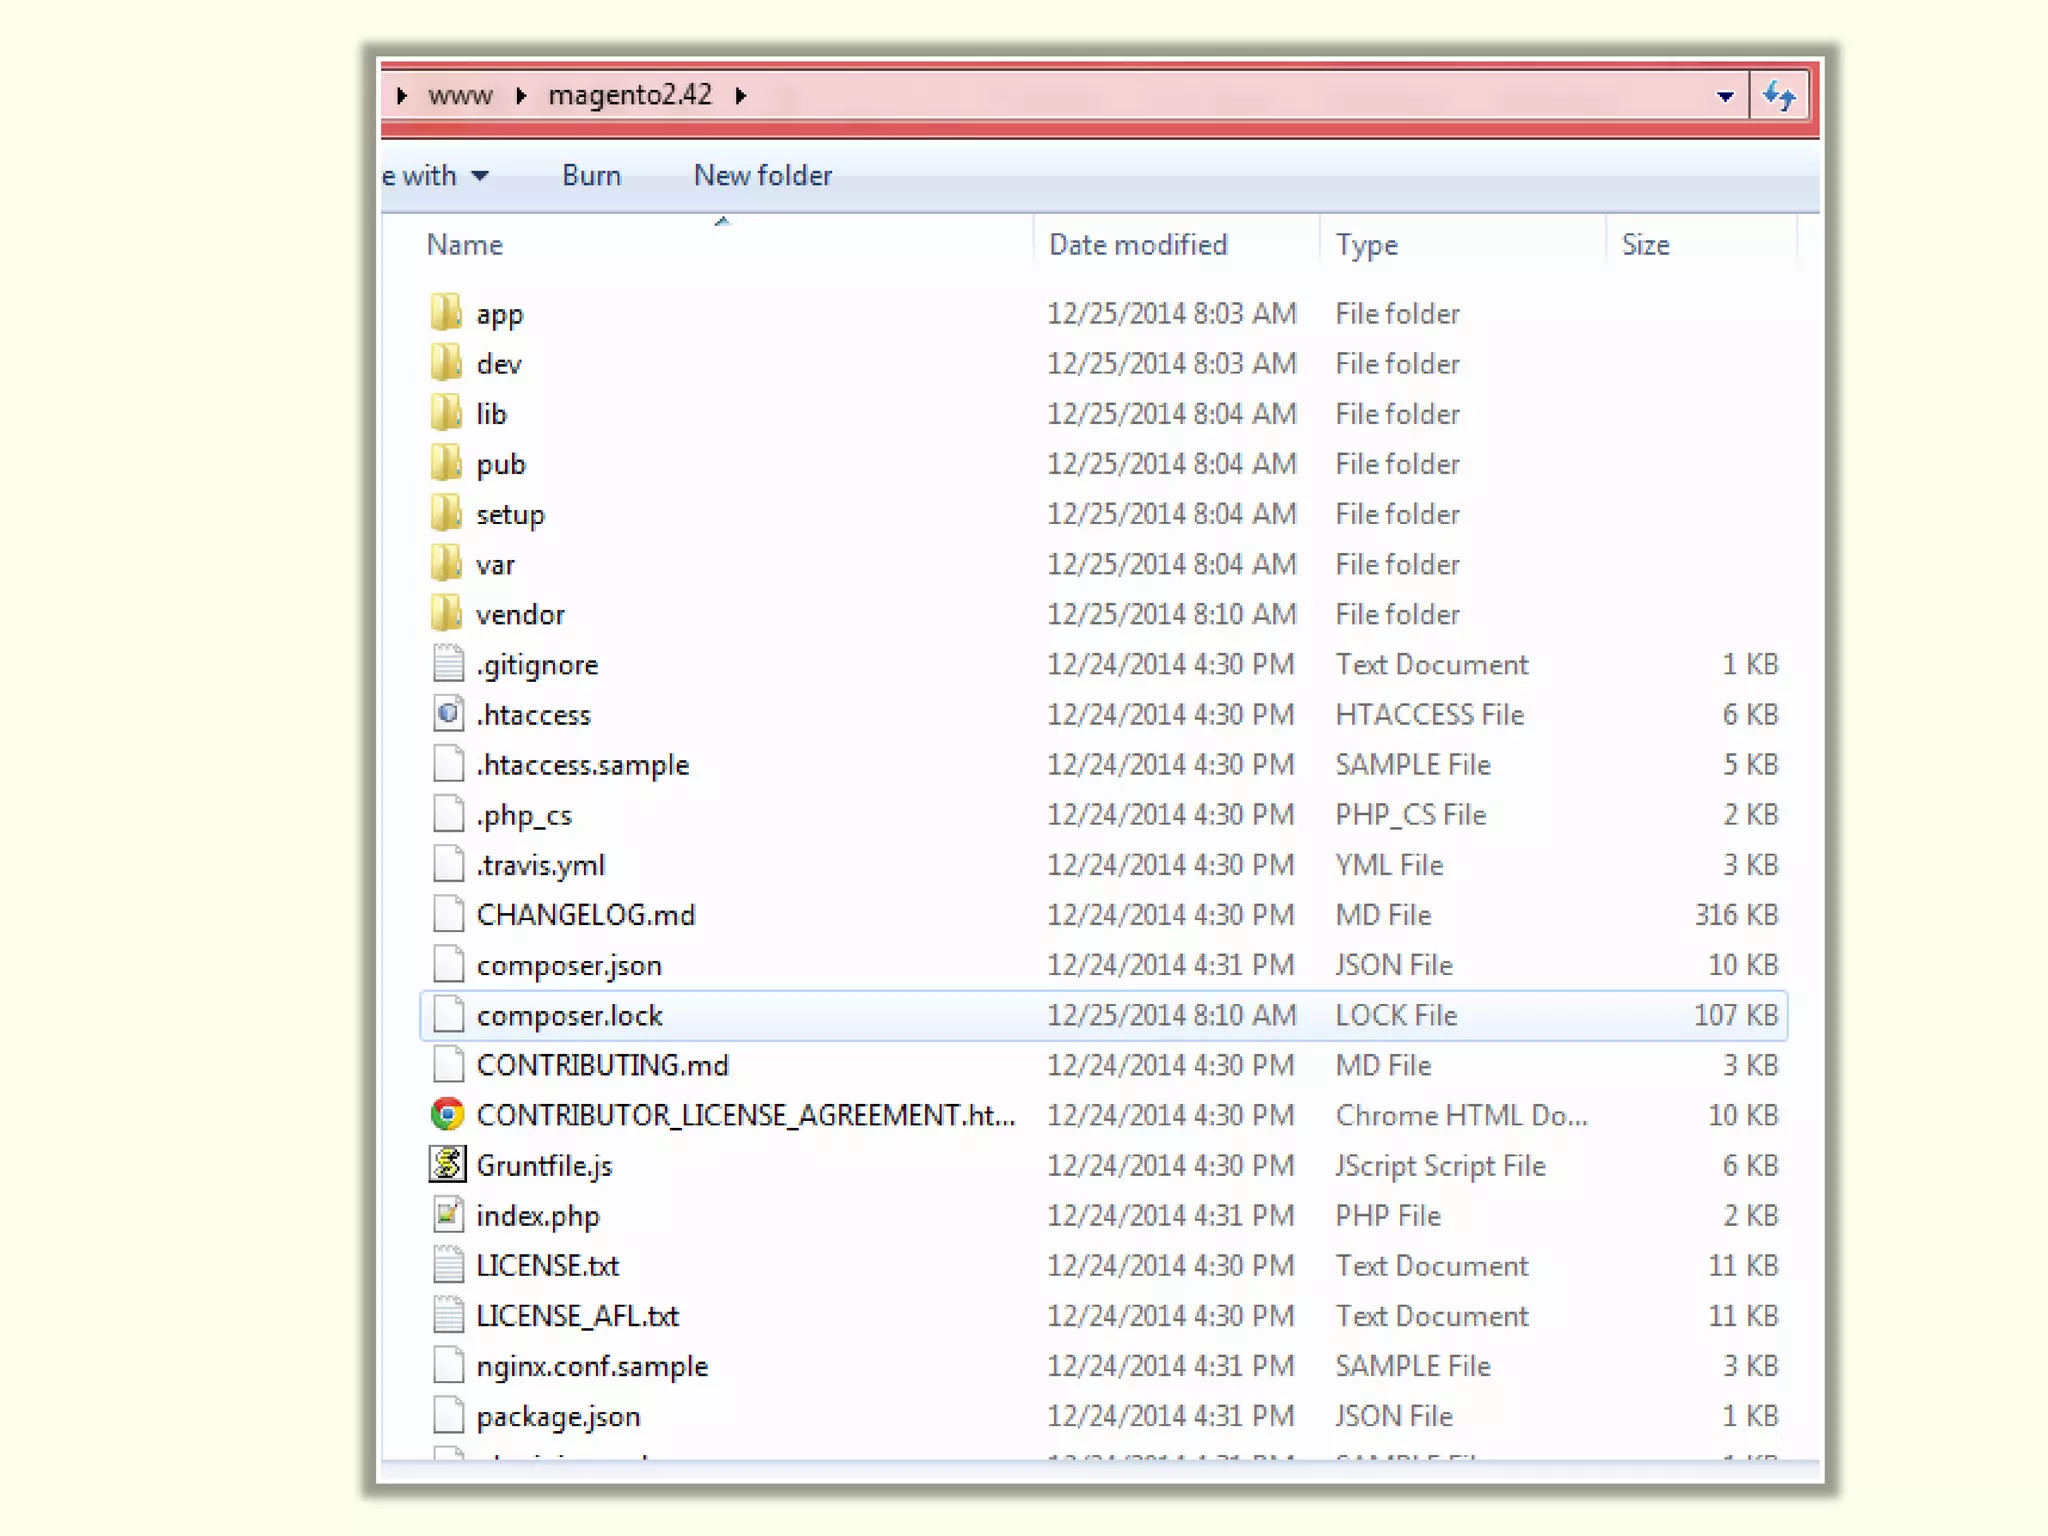Click the var folder icon
The image size is (2048, 1536).
pyautogui.click(x=446, y=563)
